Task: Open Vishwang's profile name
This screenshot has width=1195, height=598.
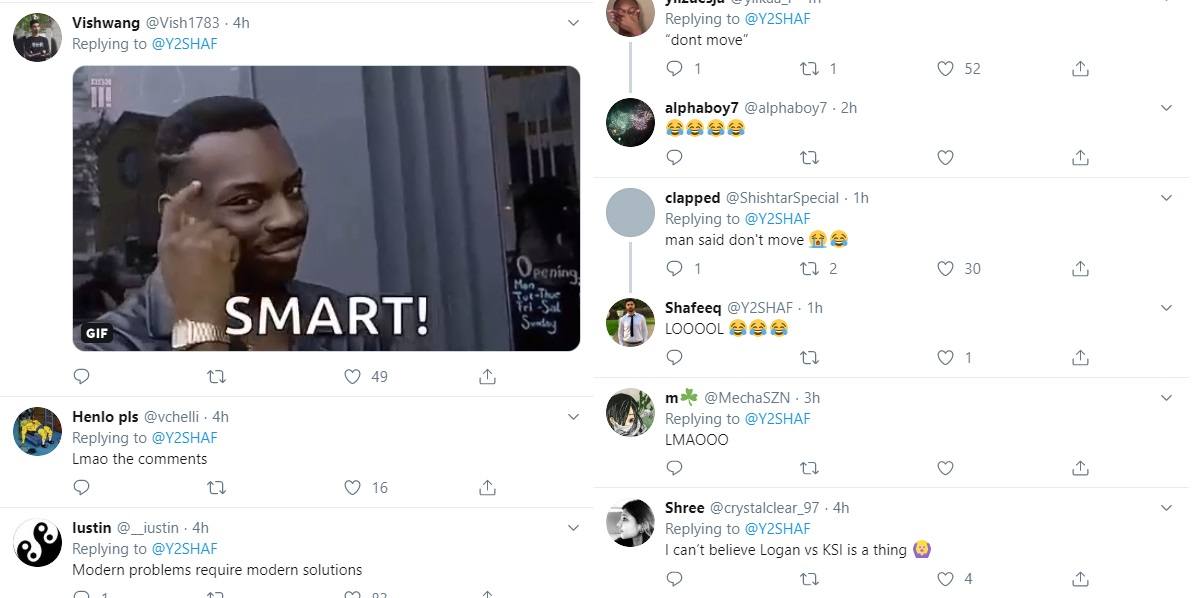Action: pos(106,23)
